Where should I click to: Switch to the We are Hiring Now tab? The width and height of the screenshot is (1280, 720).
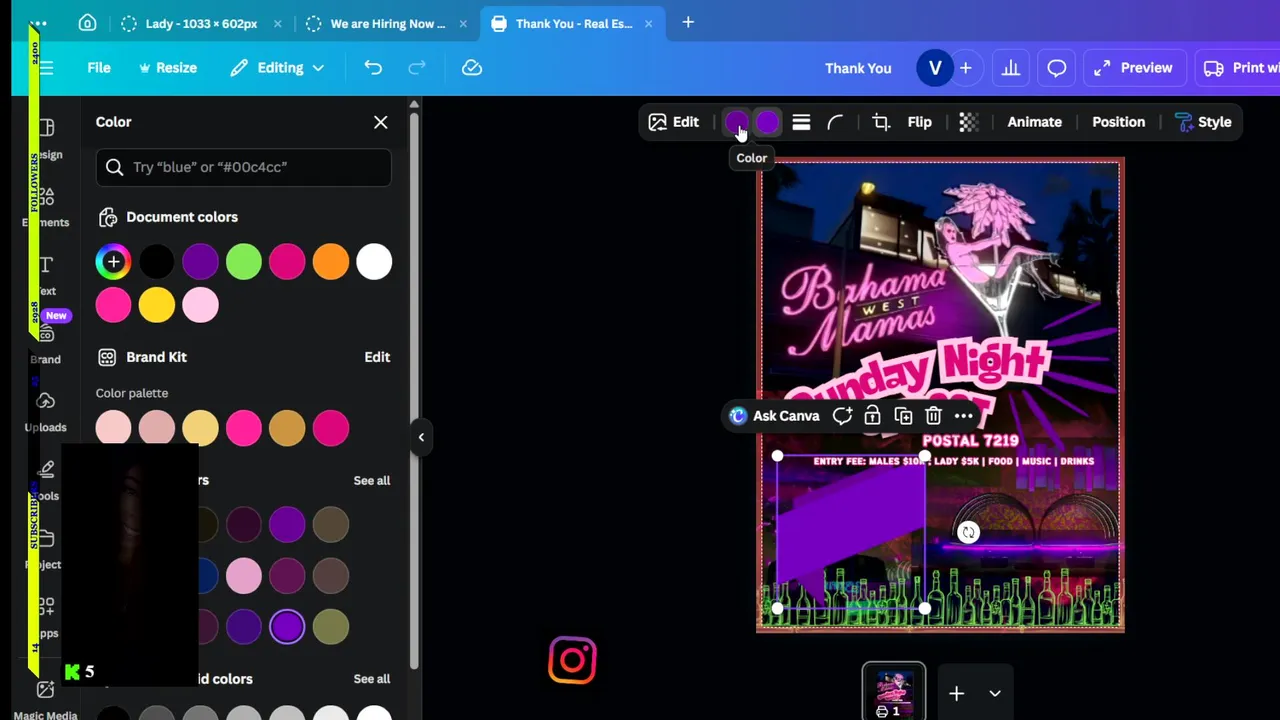[388, 23]
